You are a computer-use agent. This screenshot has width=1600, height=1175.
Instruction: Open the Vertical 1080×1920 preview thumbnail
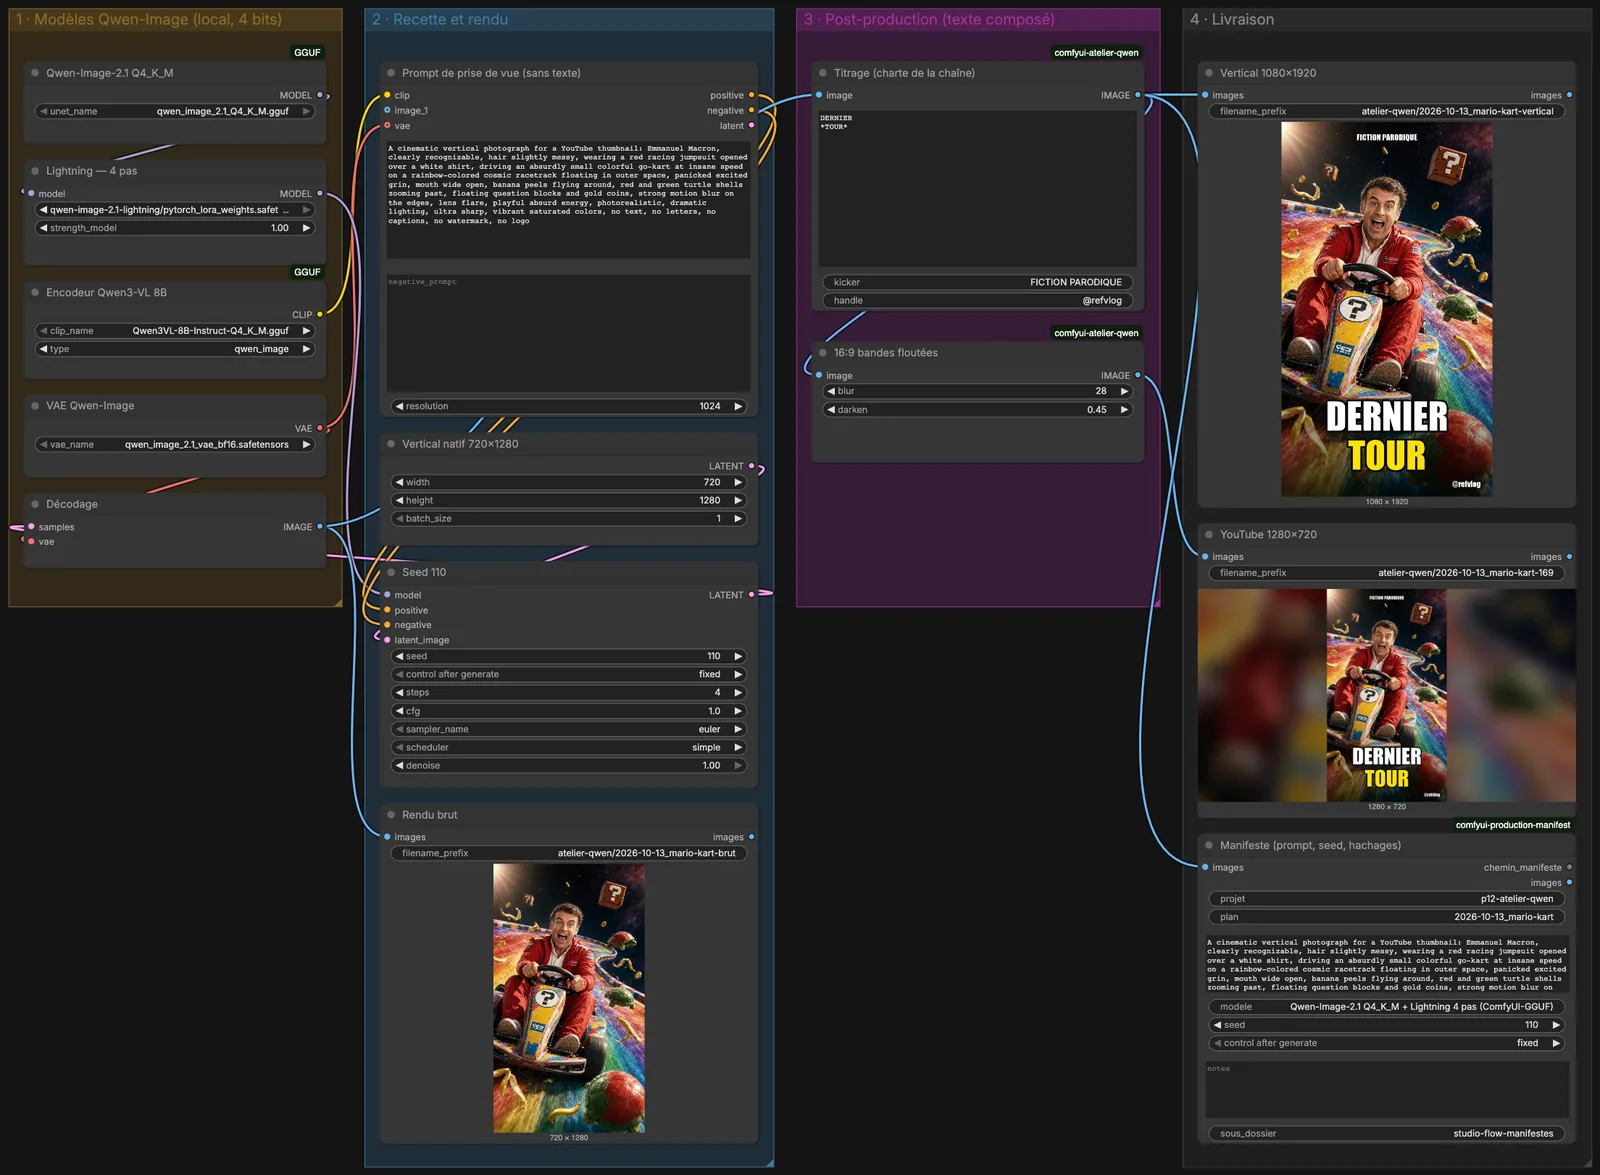[x=1387, y=309]
